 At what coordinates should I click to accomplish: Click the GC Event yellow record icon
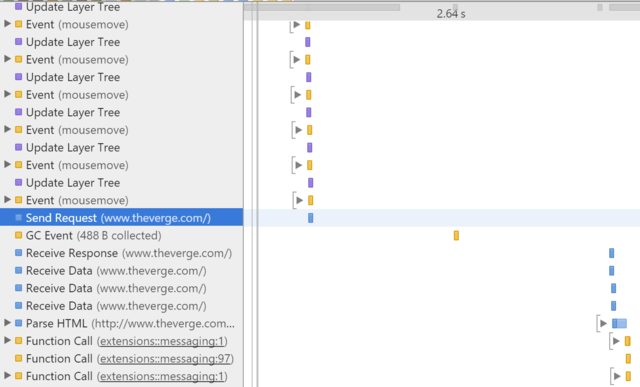(x=18, y=235)
